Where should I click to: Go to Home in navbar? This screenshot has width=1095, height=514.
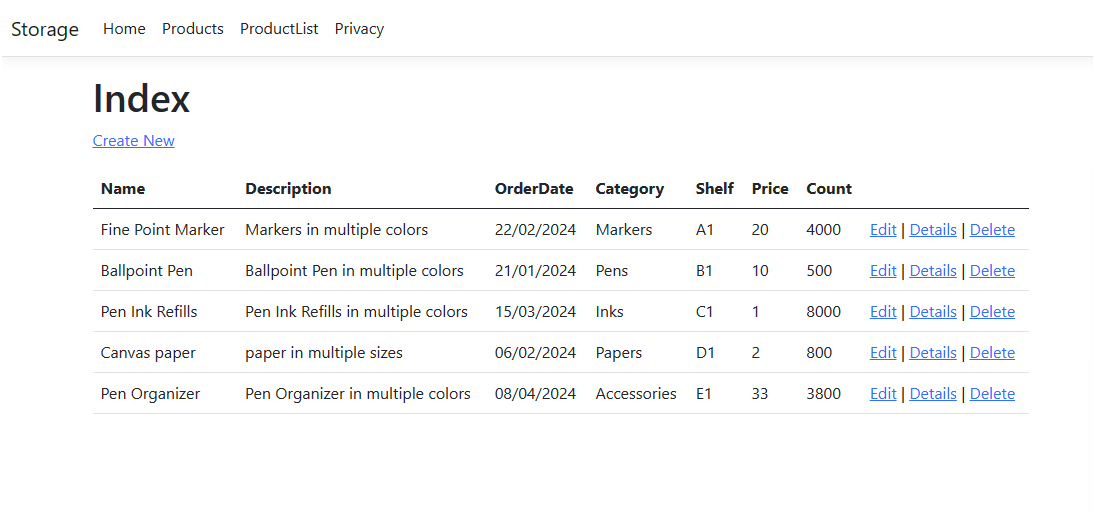point(124,29)
